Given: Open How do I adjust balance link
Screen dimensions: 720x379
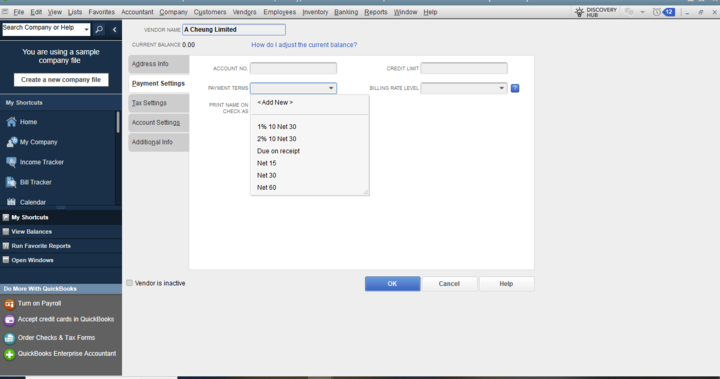Looking at the screenshot, I should click(x=304, y=45).
